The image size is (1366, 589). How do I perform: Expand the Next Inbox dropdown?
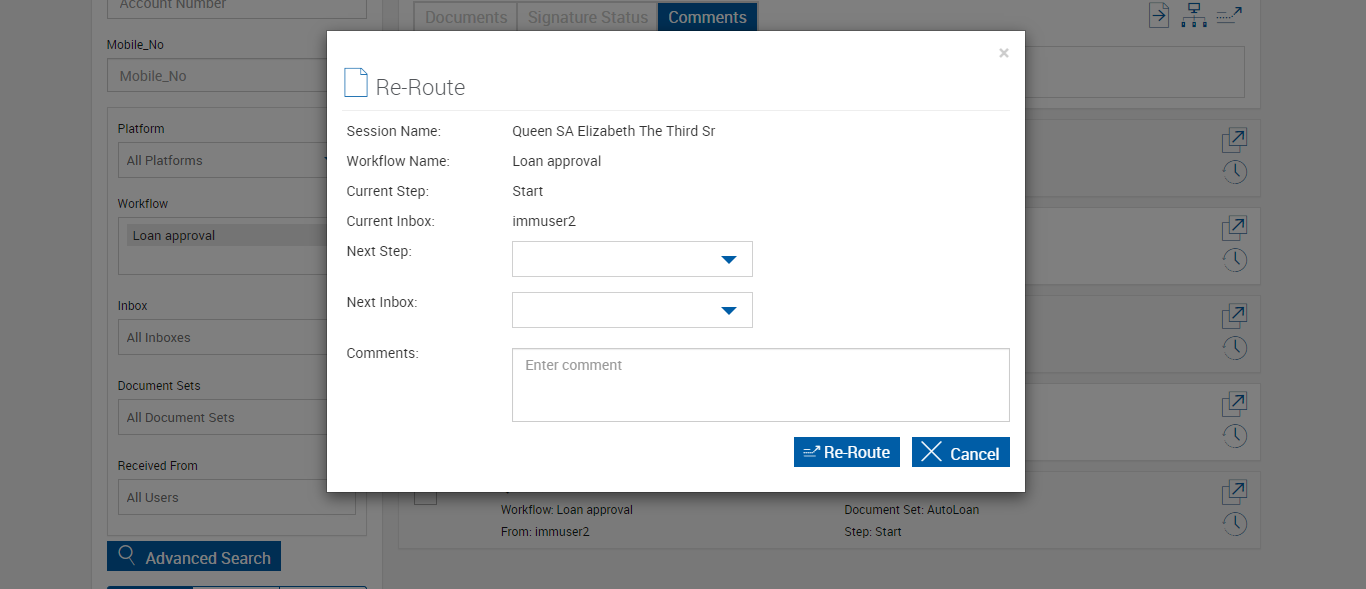tap(632, 310)
